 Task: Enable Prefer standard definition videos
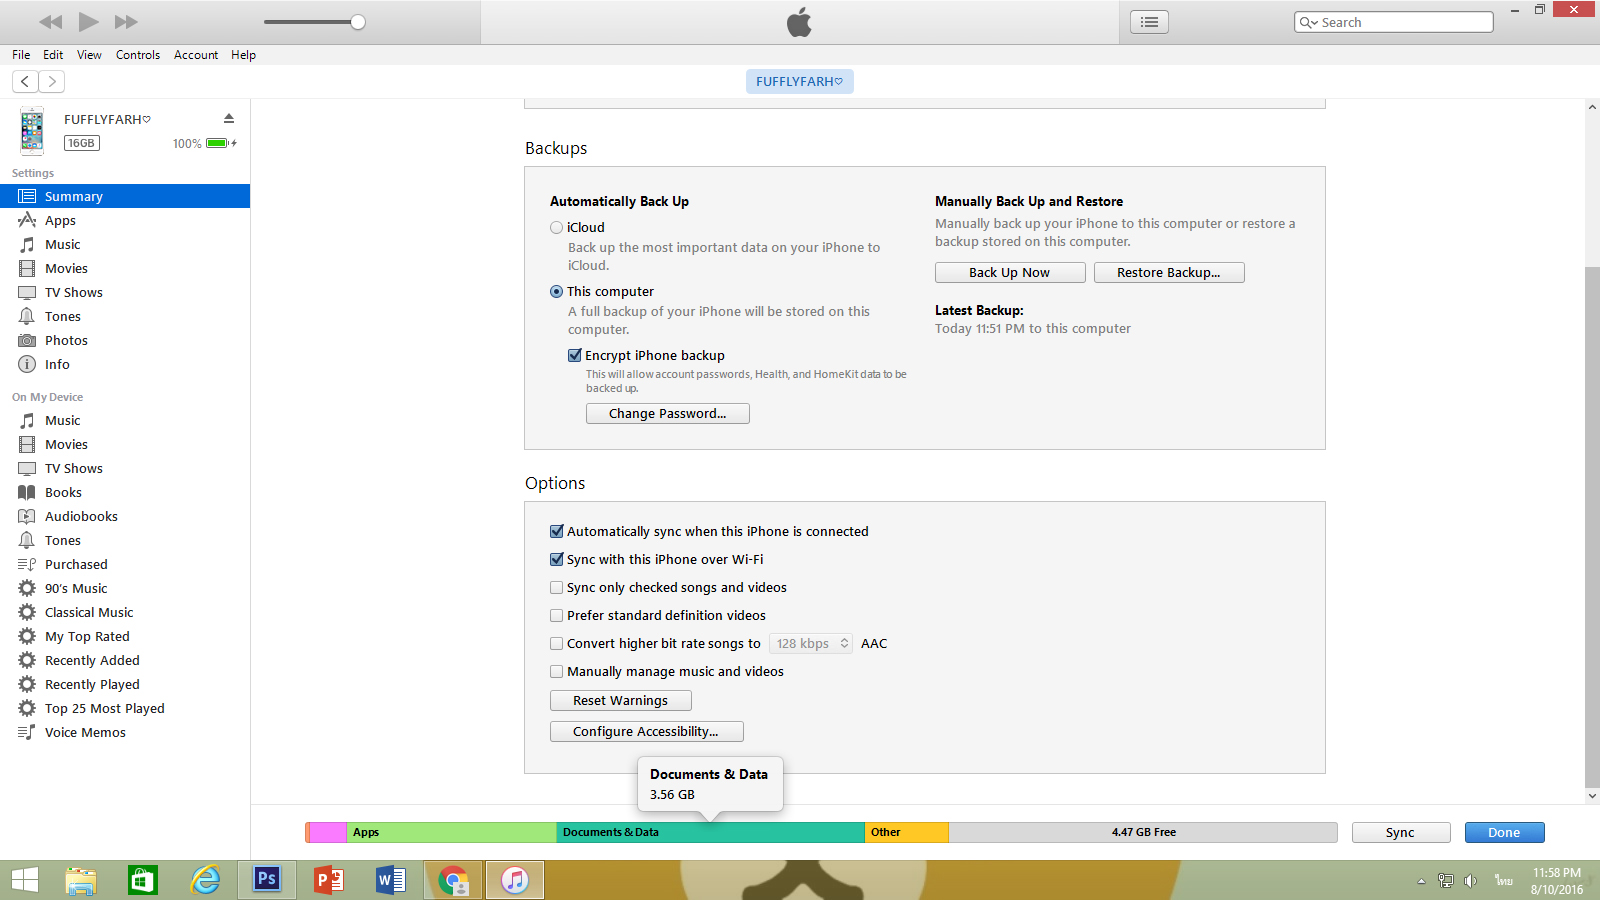(x=557, y=615)
